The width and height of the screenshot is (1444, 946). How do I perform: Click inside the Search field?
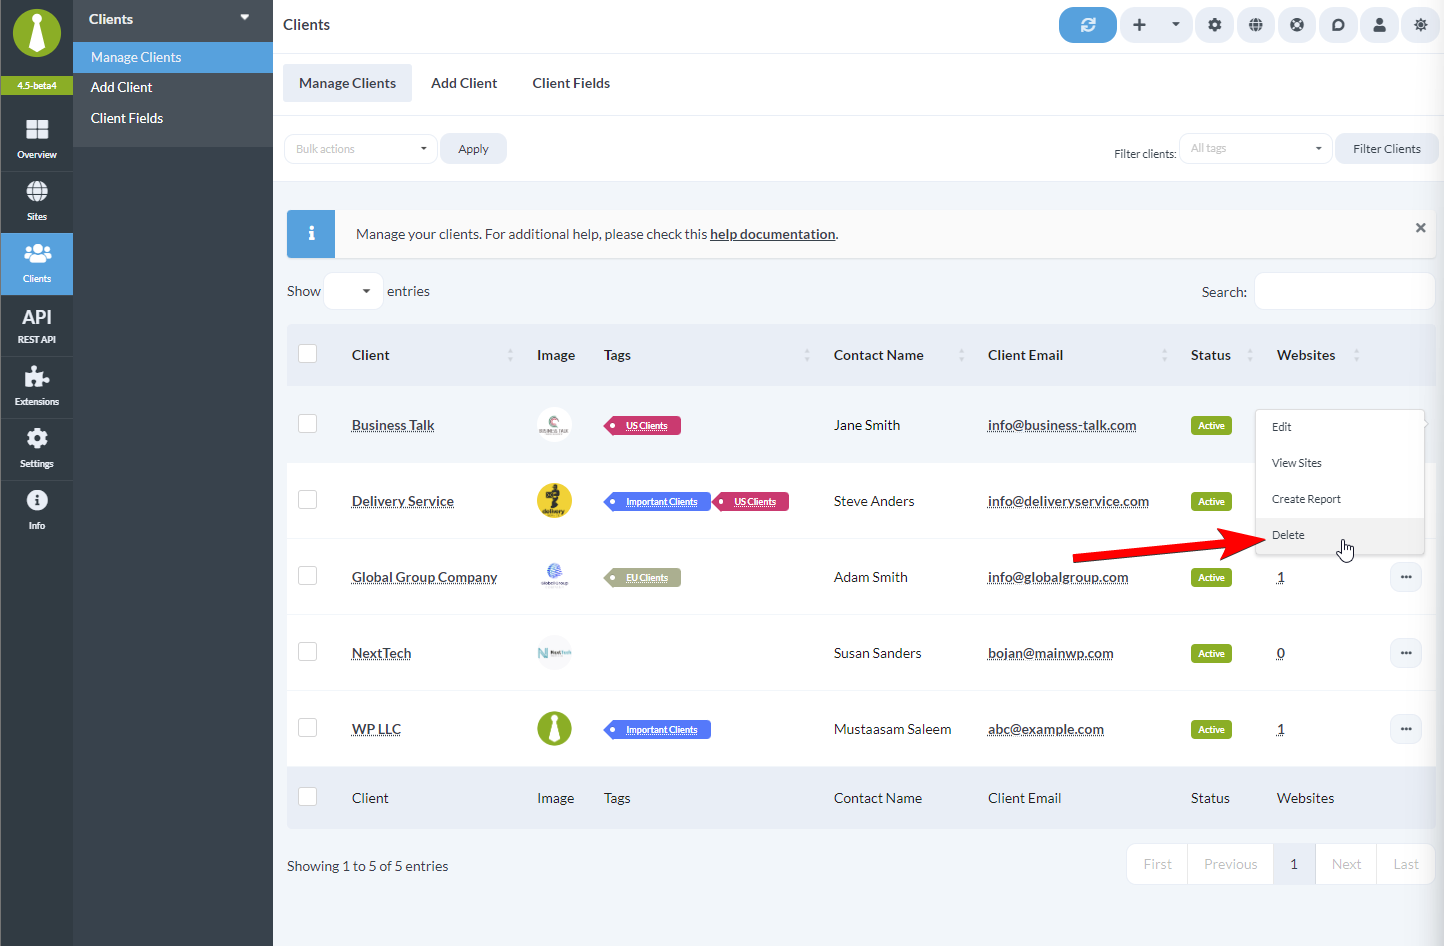[1343, 291]
